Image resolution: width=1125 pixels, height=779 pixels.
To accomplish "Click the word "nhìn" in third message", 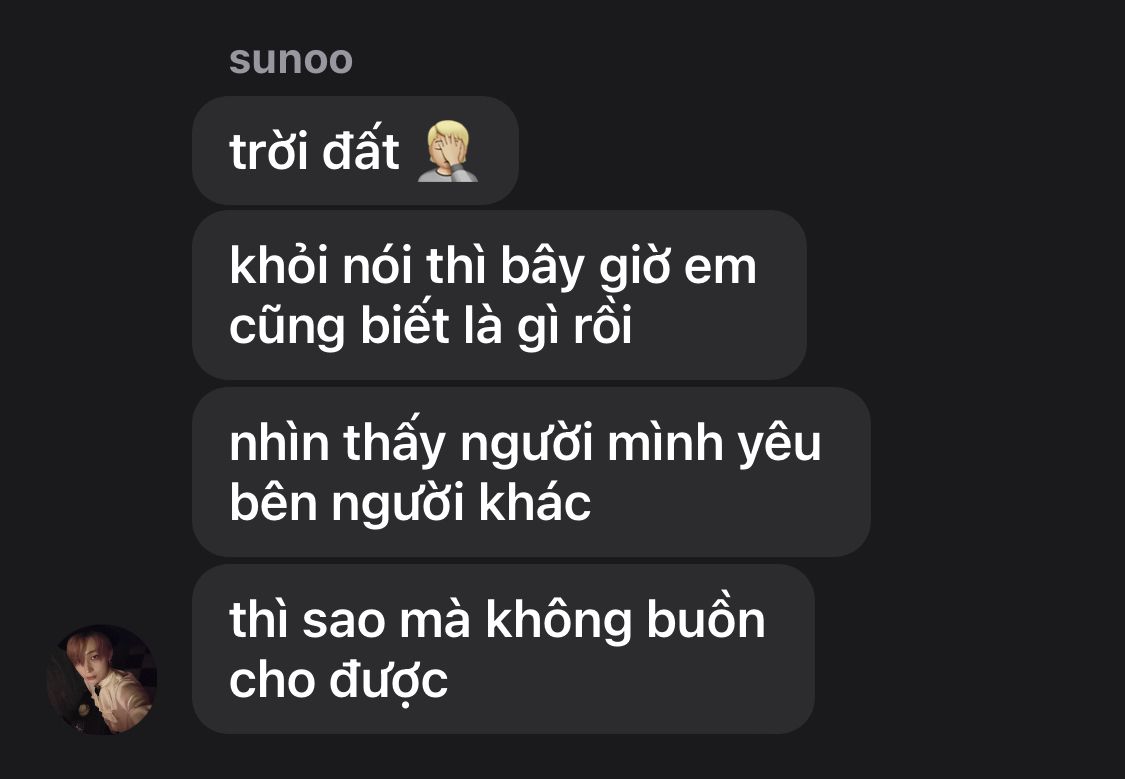I will pyautogui.click(x=278, y=443).
